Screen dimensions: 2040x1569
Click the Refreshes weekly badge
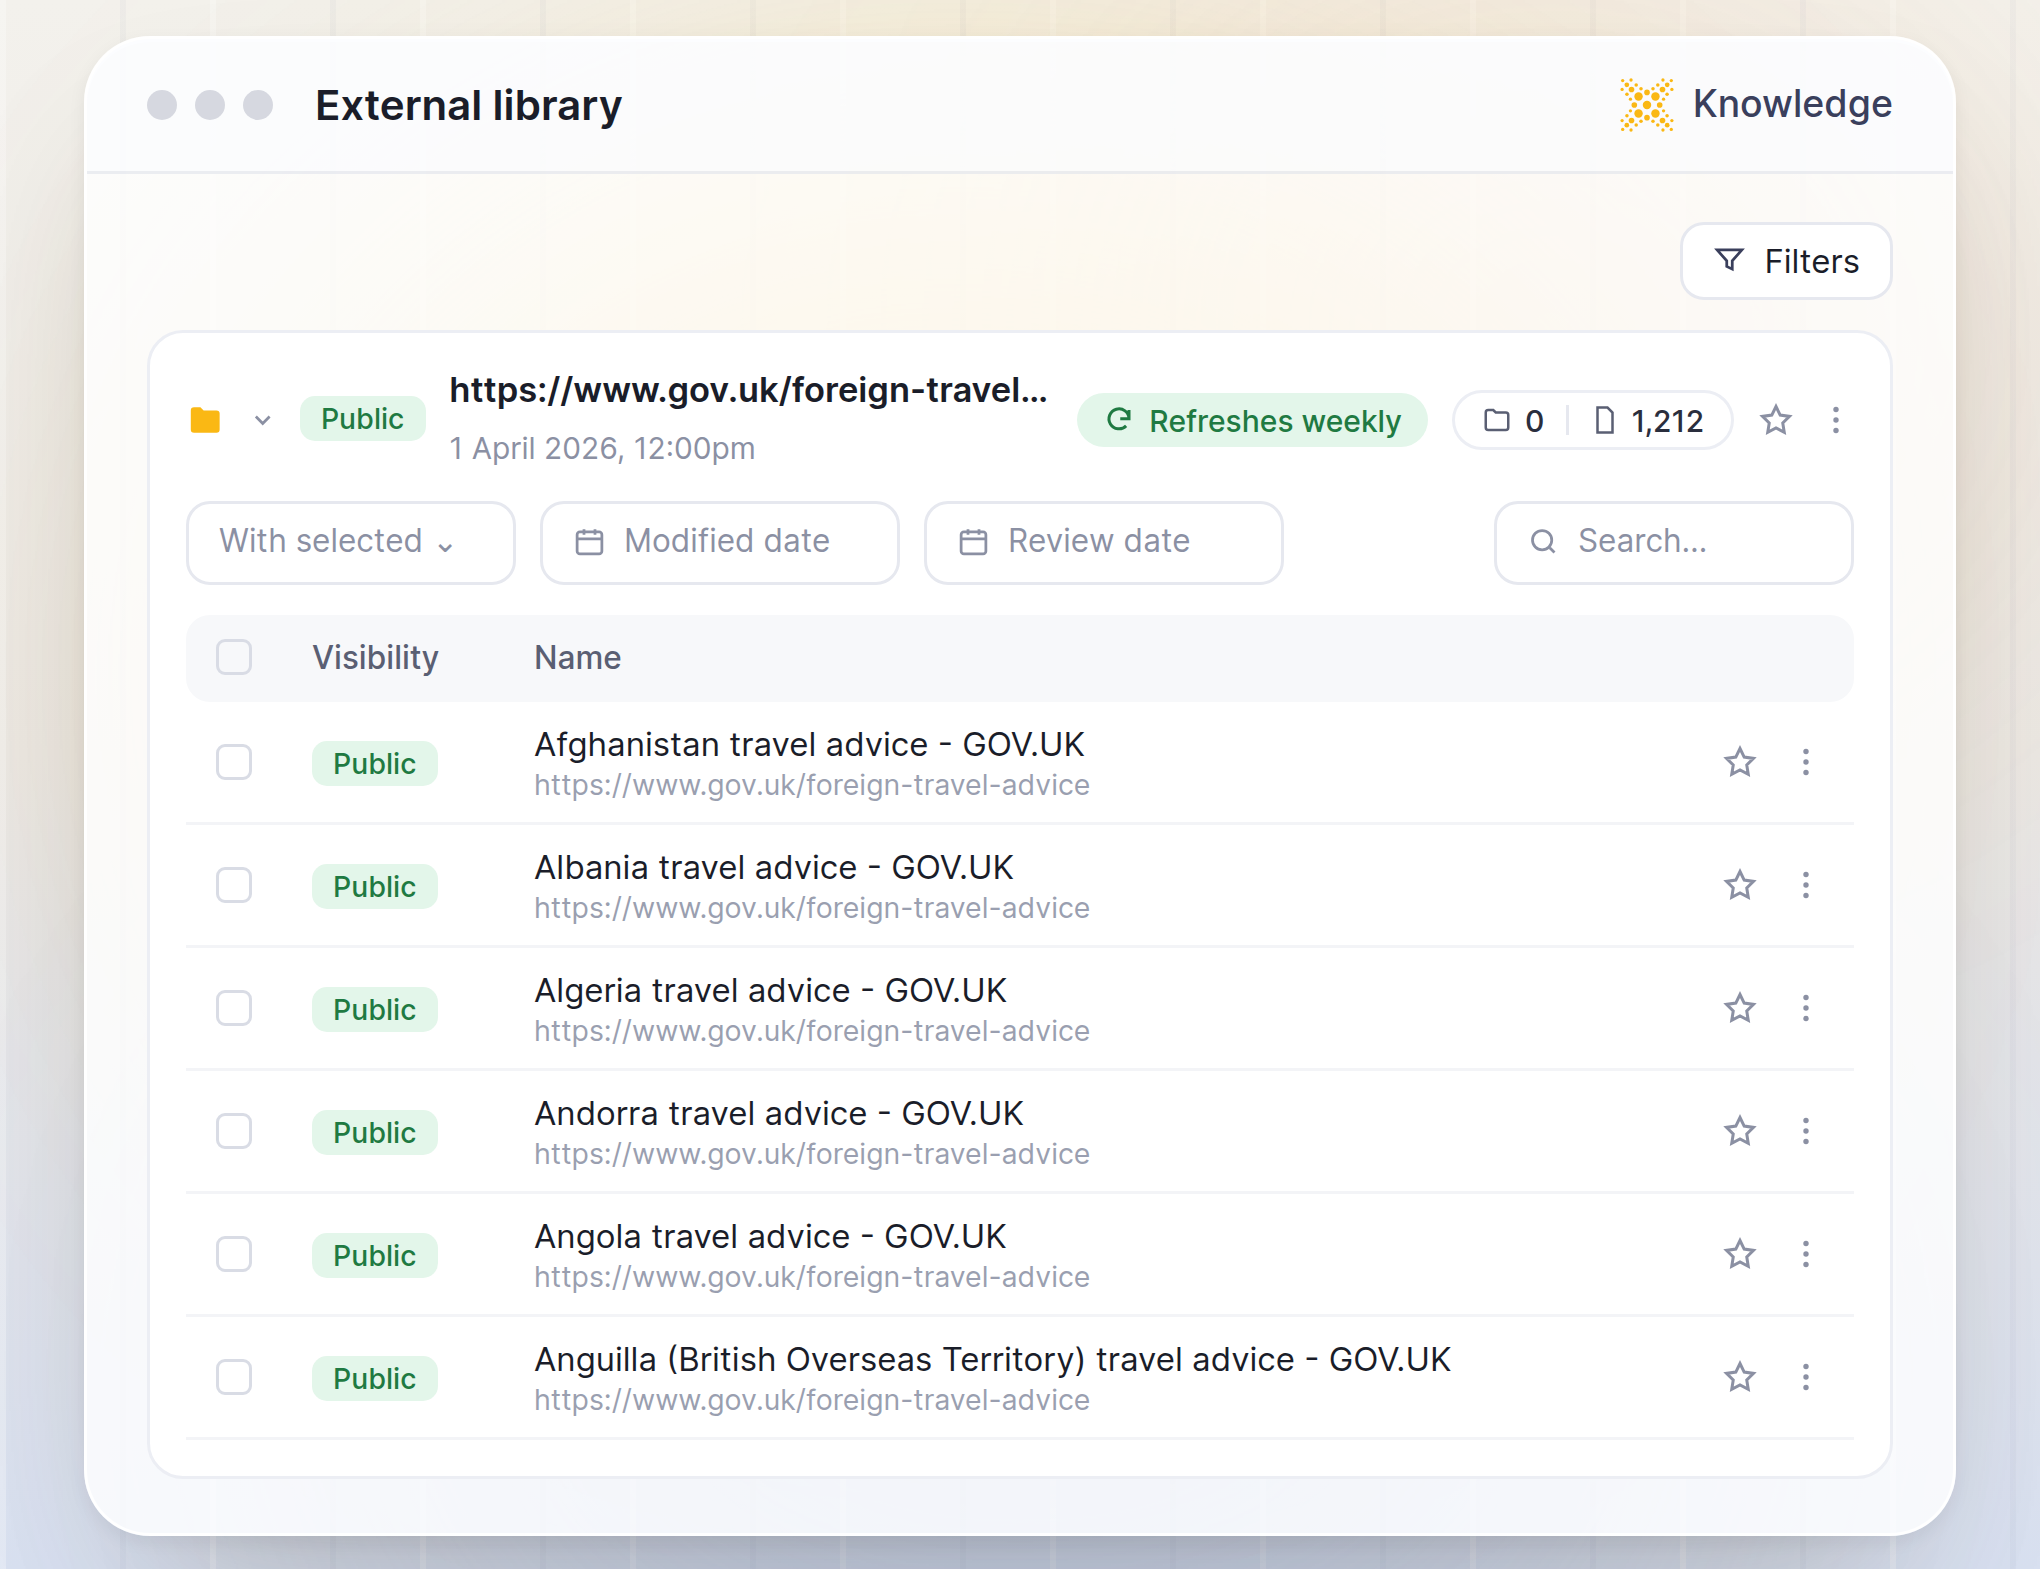(1252, 420)
